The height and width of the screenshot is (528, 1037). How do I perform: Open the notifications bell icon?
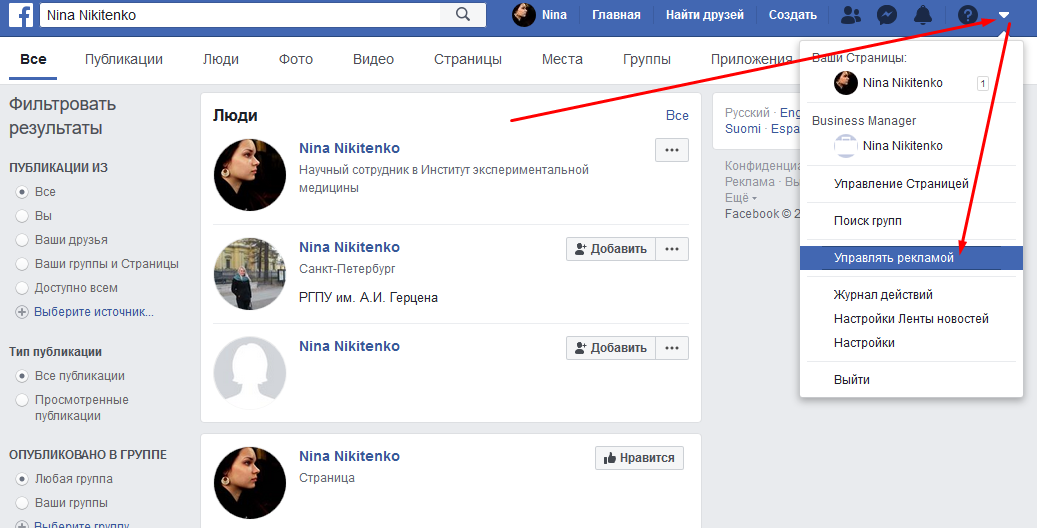(923, 15)
